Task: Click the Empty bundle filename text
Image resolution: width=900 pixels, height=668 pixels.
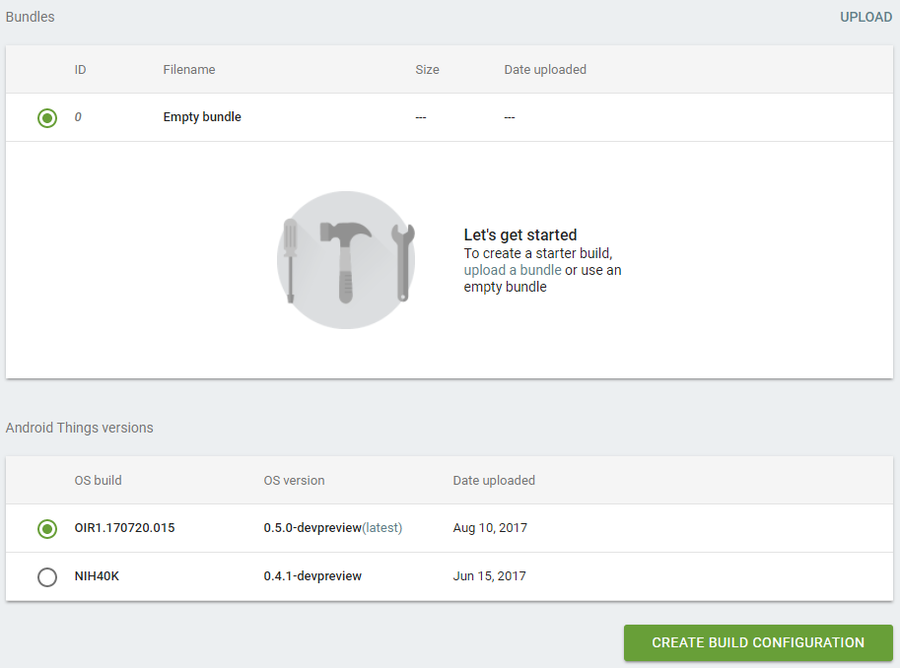Action: pos(202,117)
